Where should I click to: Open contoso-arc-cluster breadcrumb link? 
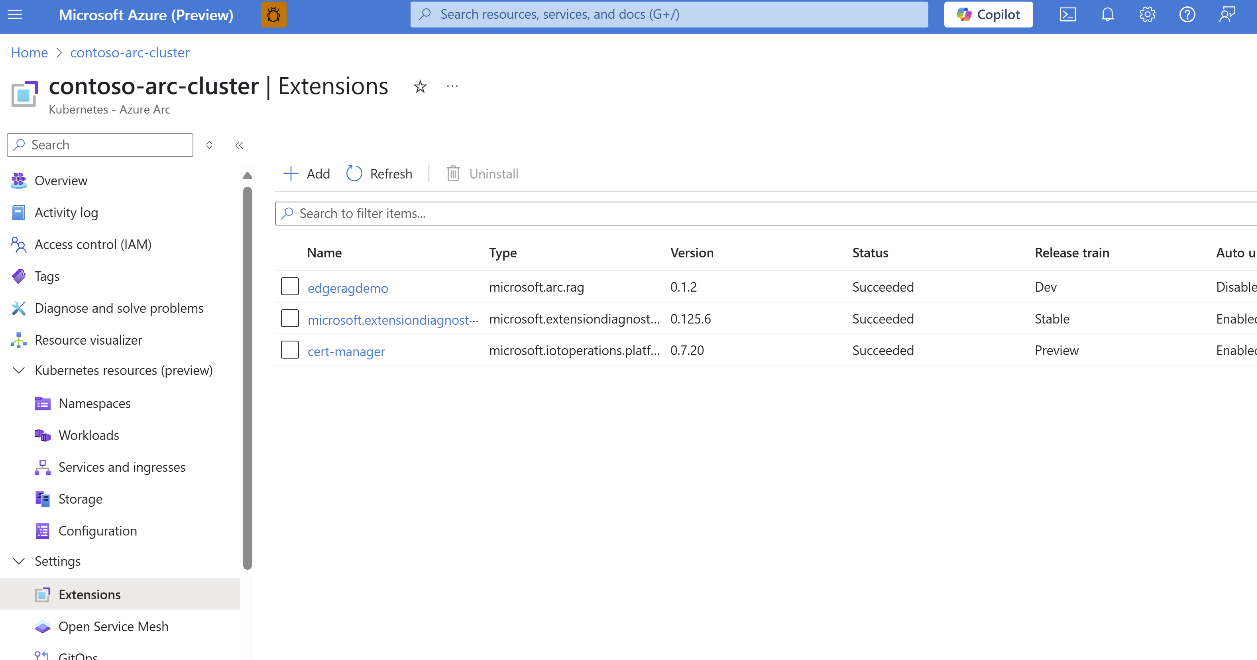(x=130, y=52)
